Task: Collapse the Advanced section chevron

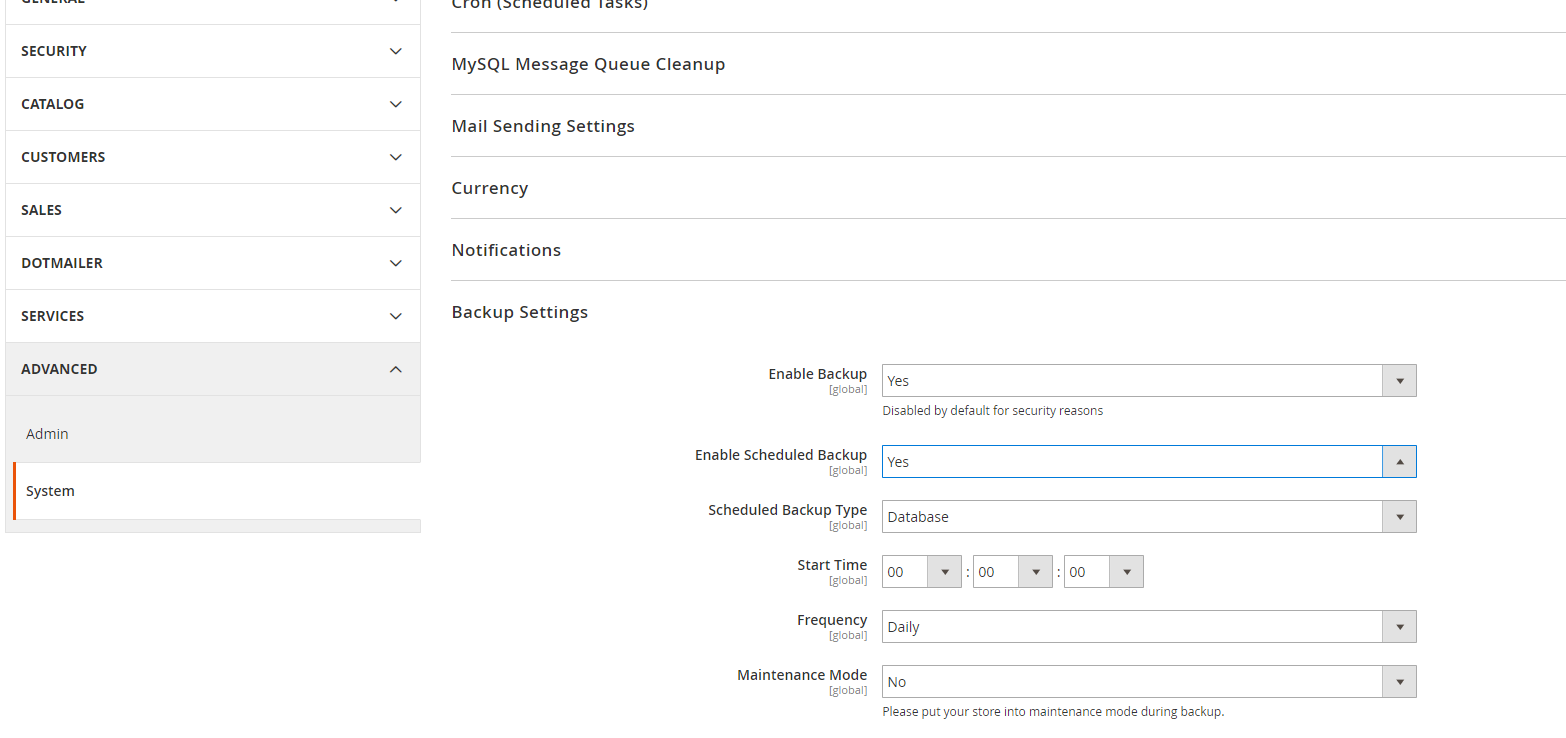Action: coord(396,369)
